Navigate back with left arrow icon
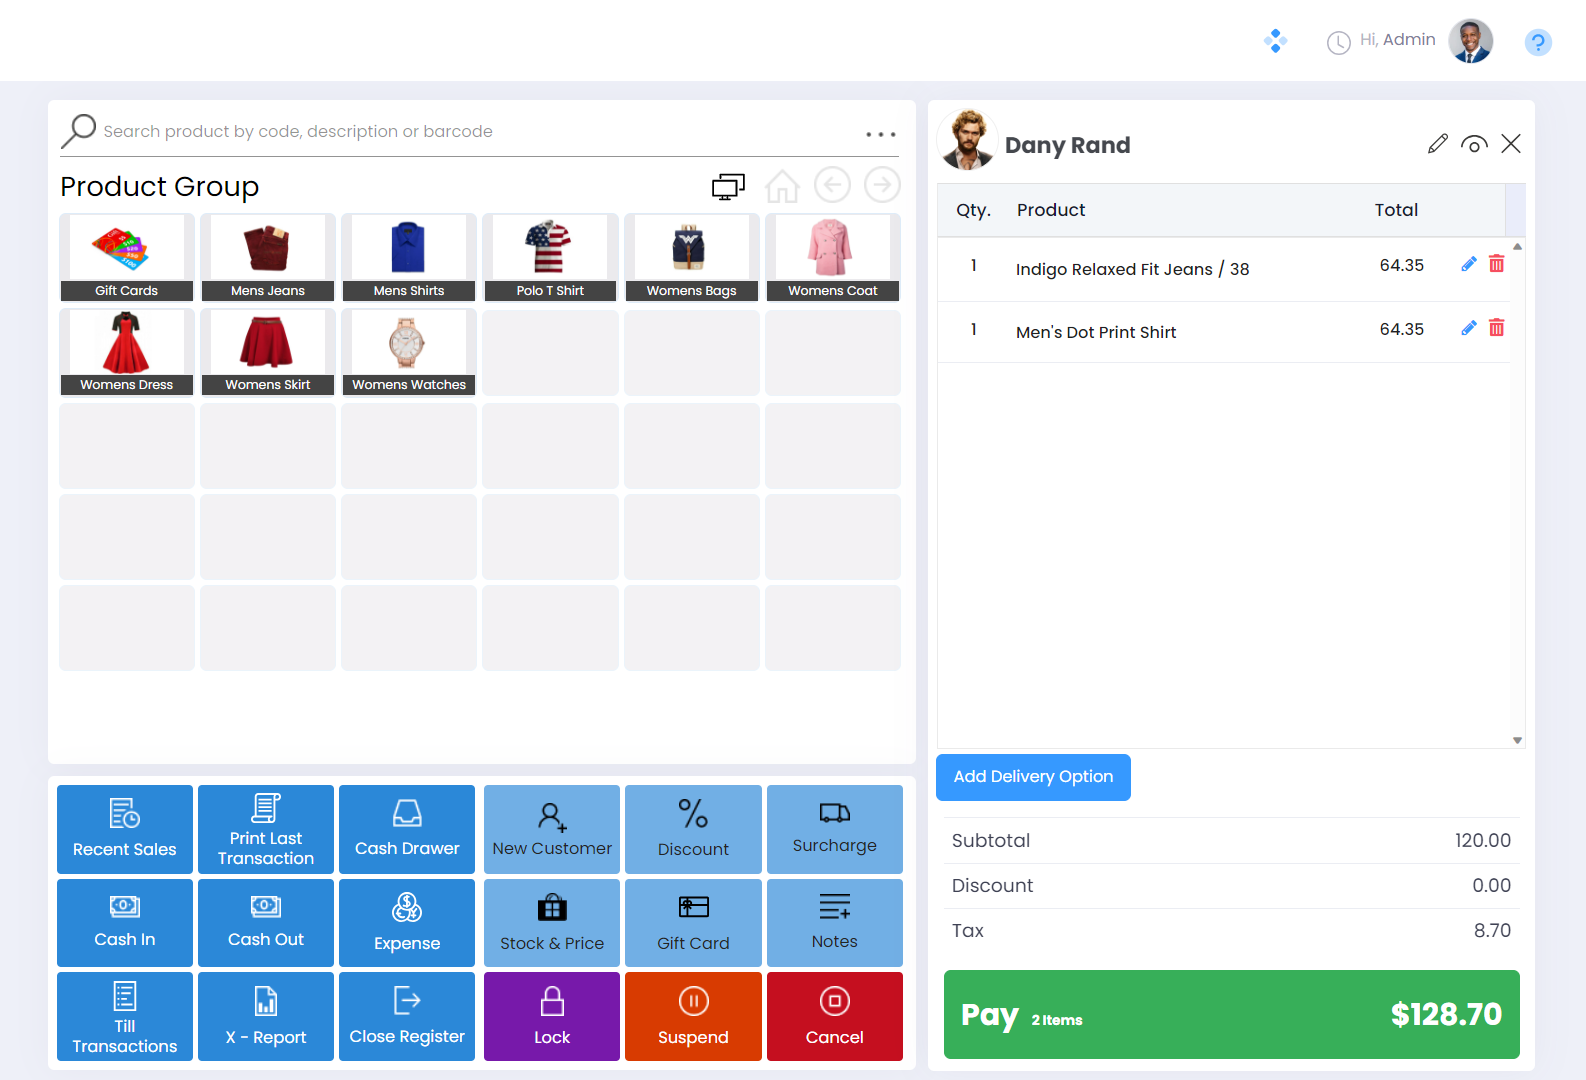 (832, 185)
